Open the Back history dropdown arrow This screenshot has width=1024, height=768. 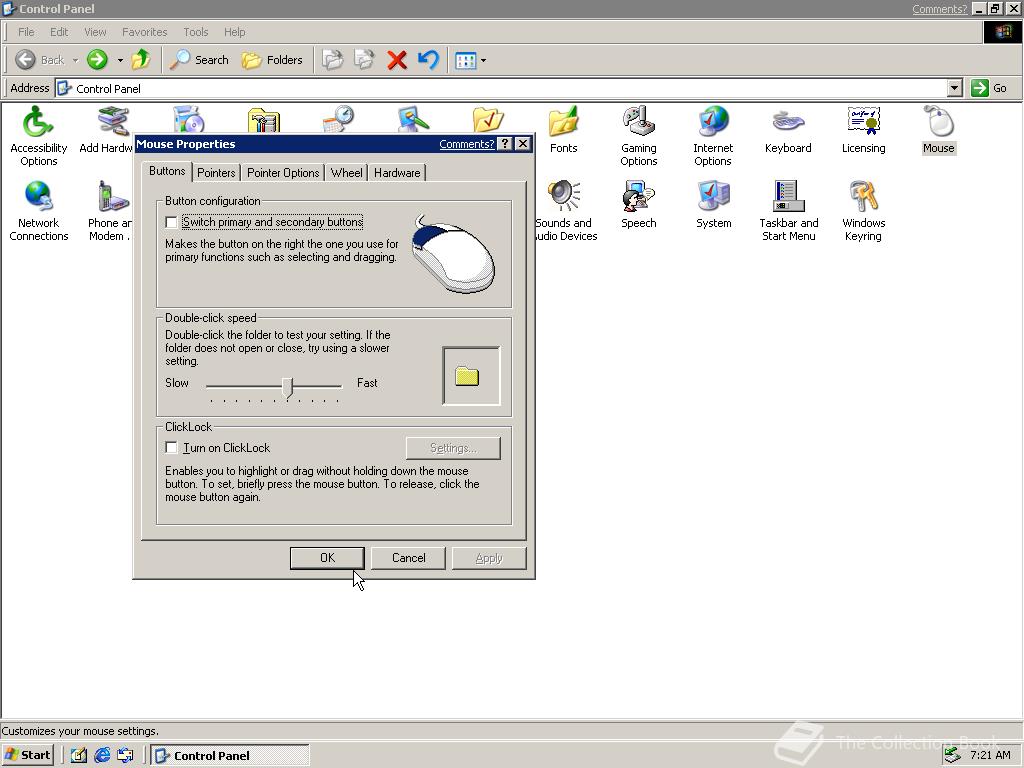(75, 61)
